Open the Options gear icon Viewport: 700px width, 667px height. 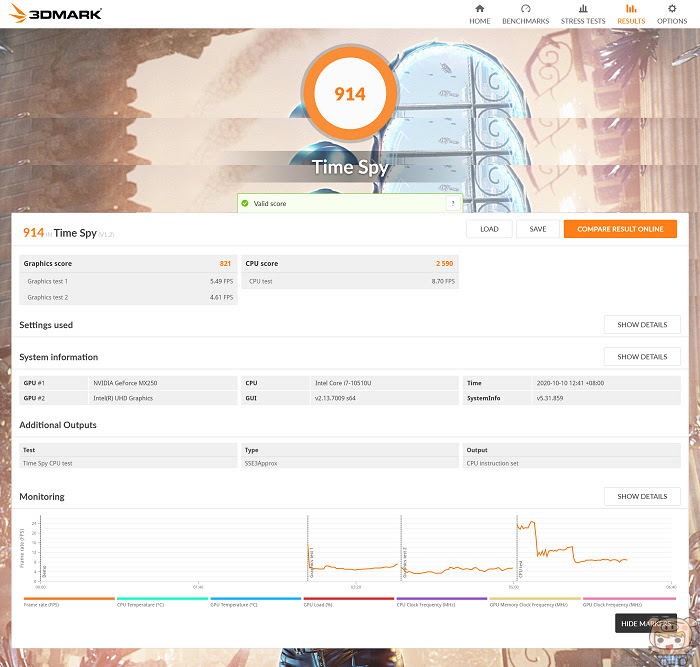[x=672, y=8]
